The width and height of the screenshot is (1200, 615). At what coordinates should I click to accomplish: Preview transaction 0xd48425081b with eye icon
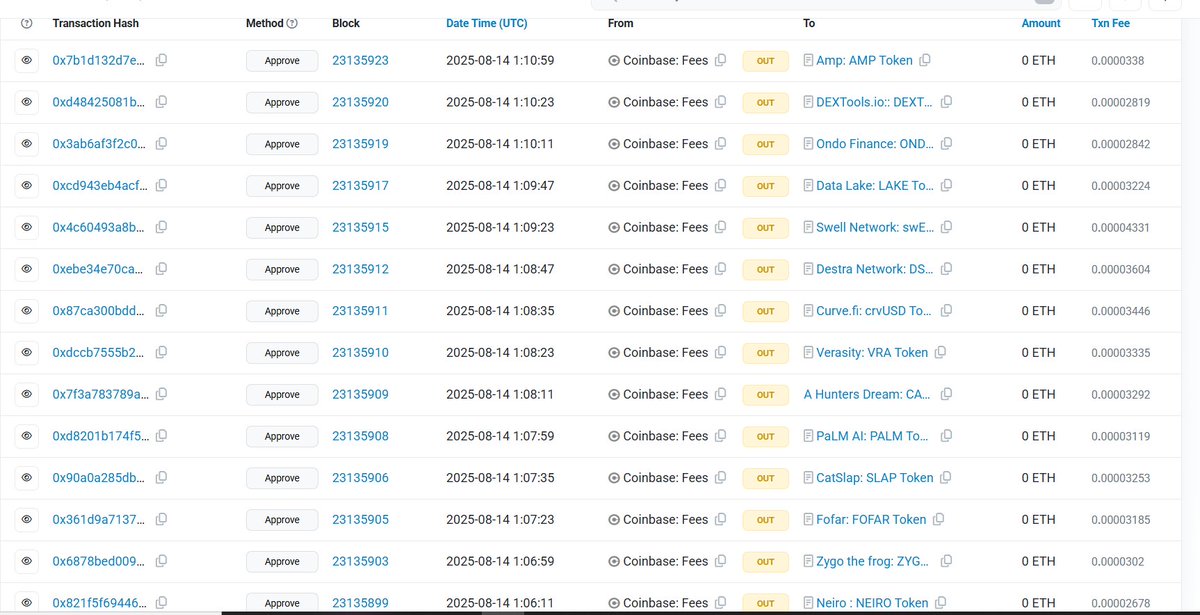tap(27, 102)
